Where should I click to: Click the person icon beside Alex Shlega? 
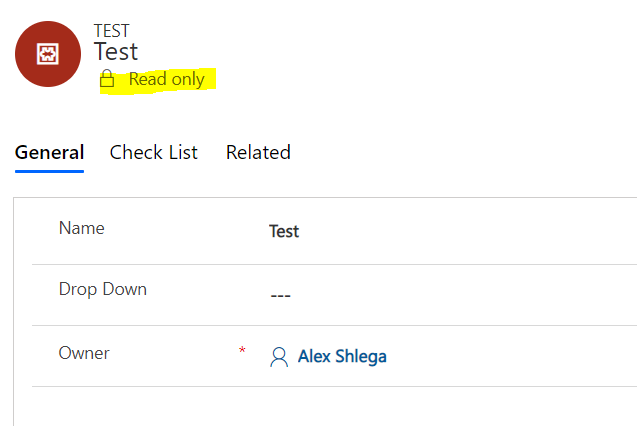(x=279, y=357)
